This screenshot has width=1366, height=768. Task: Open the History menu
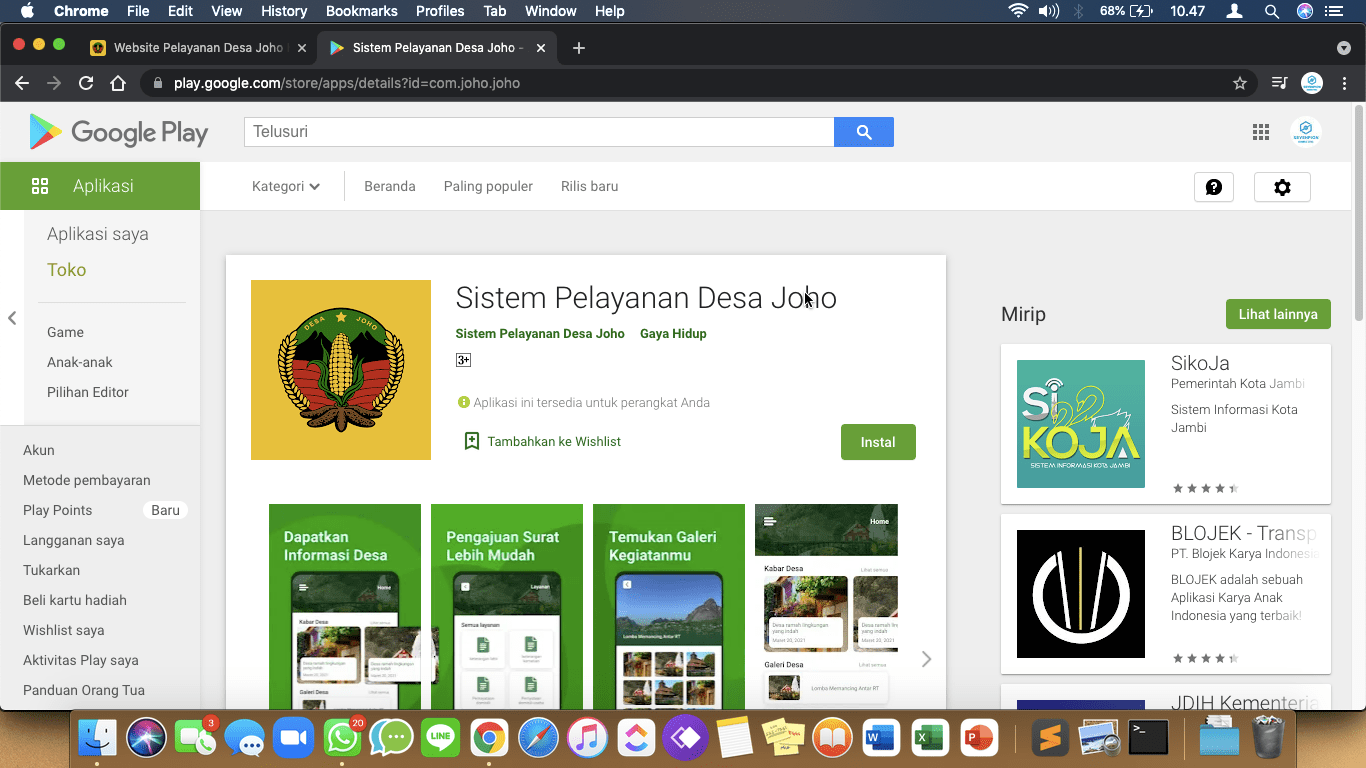(284, 11)
